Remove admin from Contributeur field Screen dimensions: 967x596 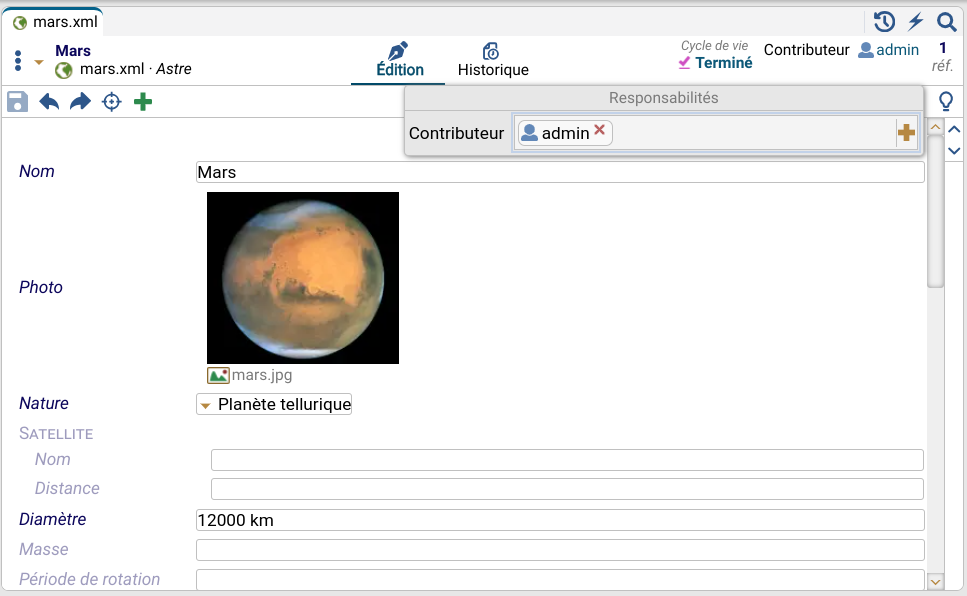tap(600, 130)
